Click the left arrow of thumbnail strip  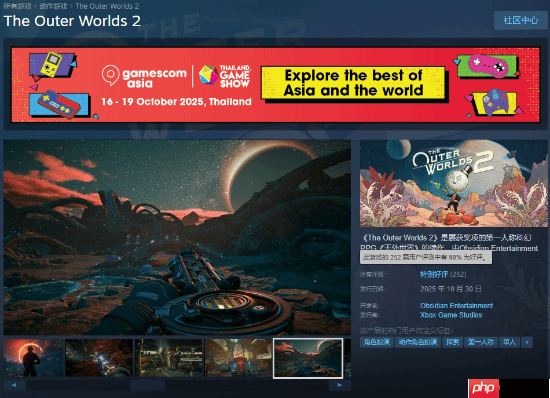[x=14, y=385]
